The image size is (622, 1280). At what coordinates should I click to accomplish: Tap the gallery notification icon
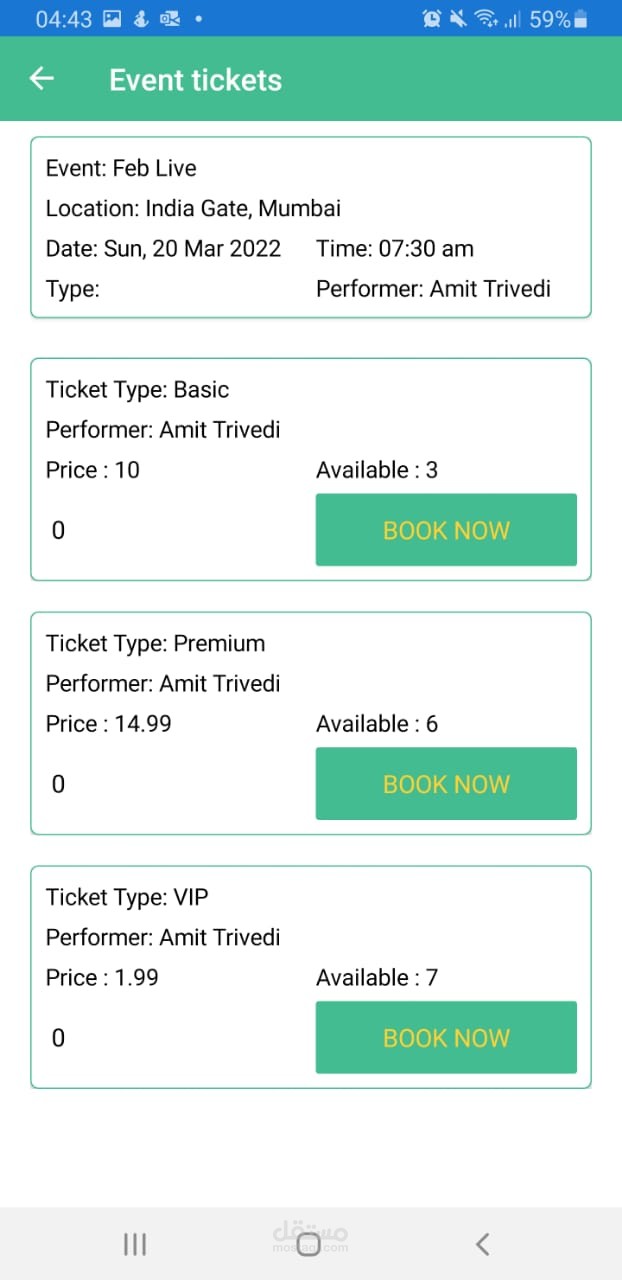click(x=112, y=18)
